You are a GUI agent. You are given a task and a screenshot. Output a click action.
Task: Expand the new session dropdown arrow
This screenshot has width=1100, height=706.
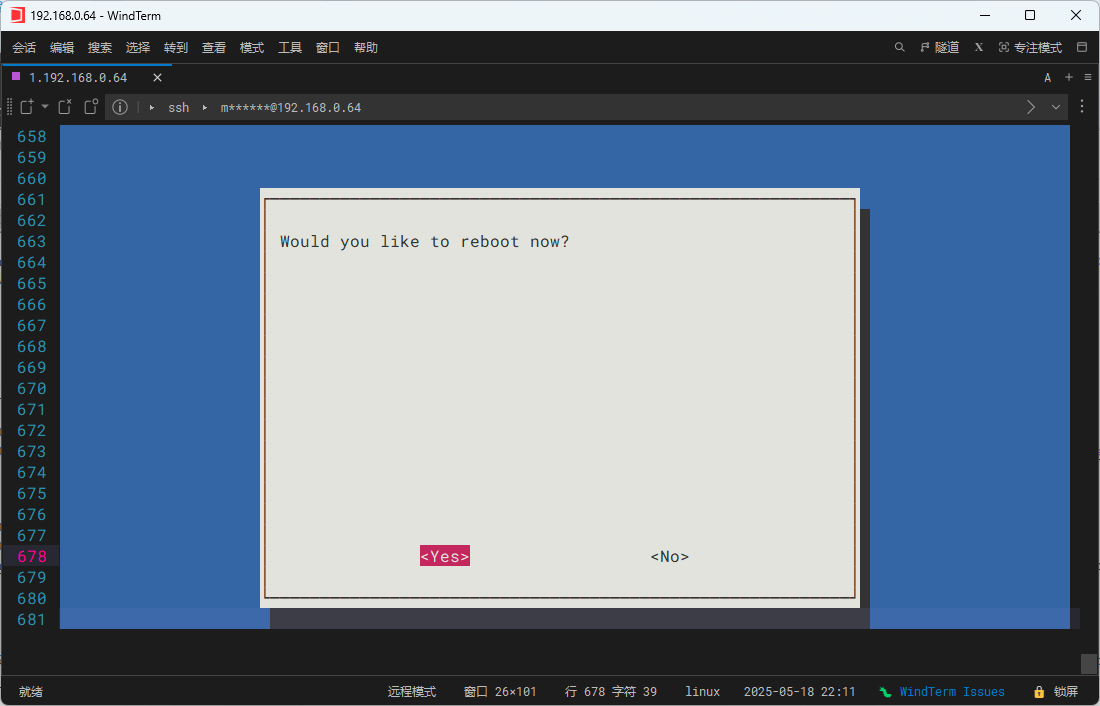(45, 107)
